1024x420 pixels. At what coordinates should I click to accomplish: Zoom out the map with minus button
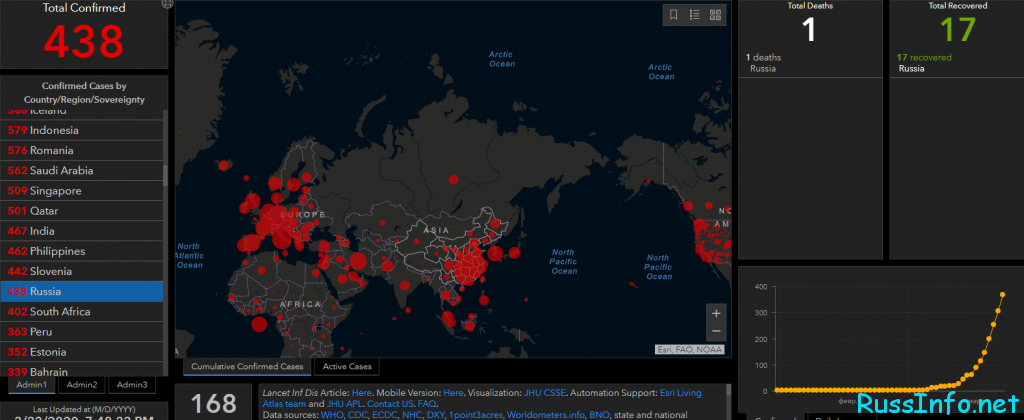tap(716, 331)
